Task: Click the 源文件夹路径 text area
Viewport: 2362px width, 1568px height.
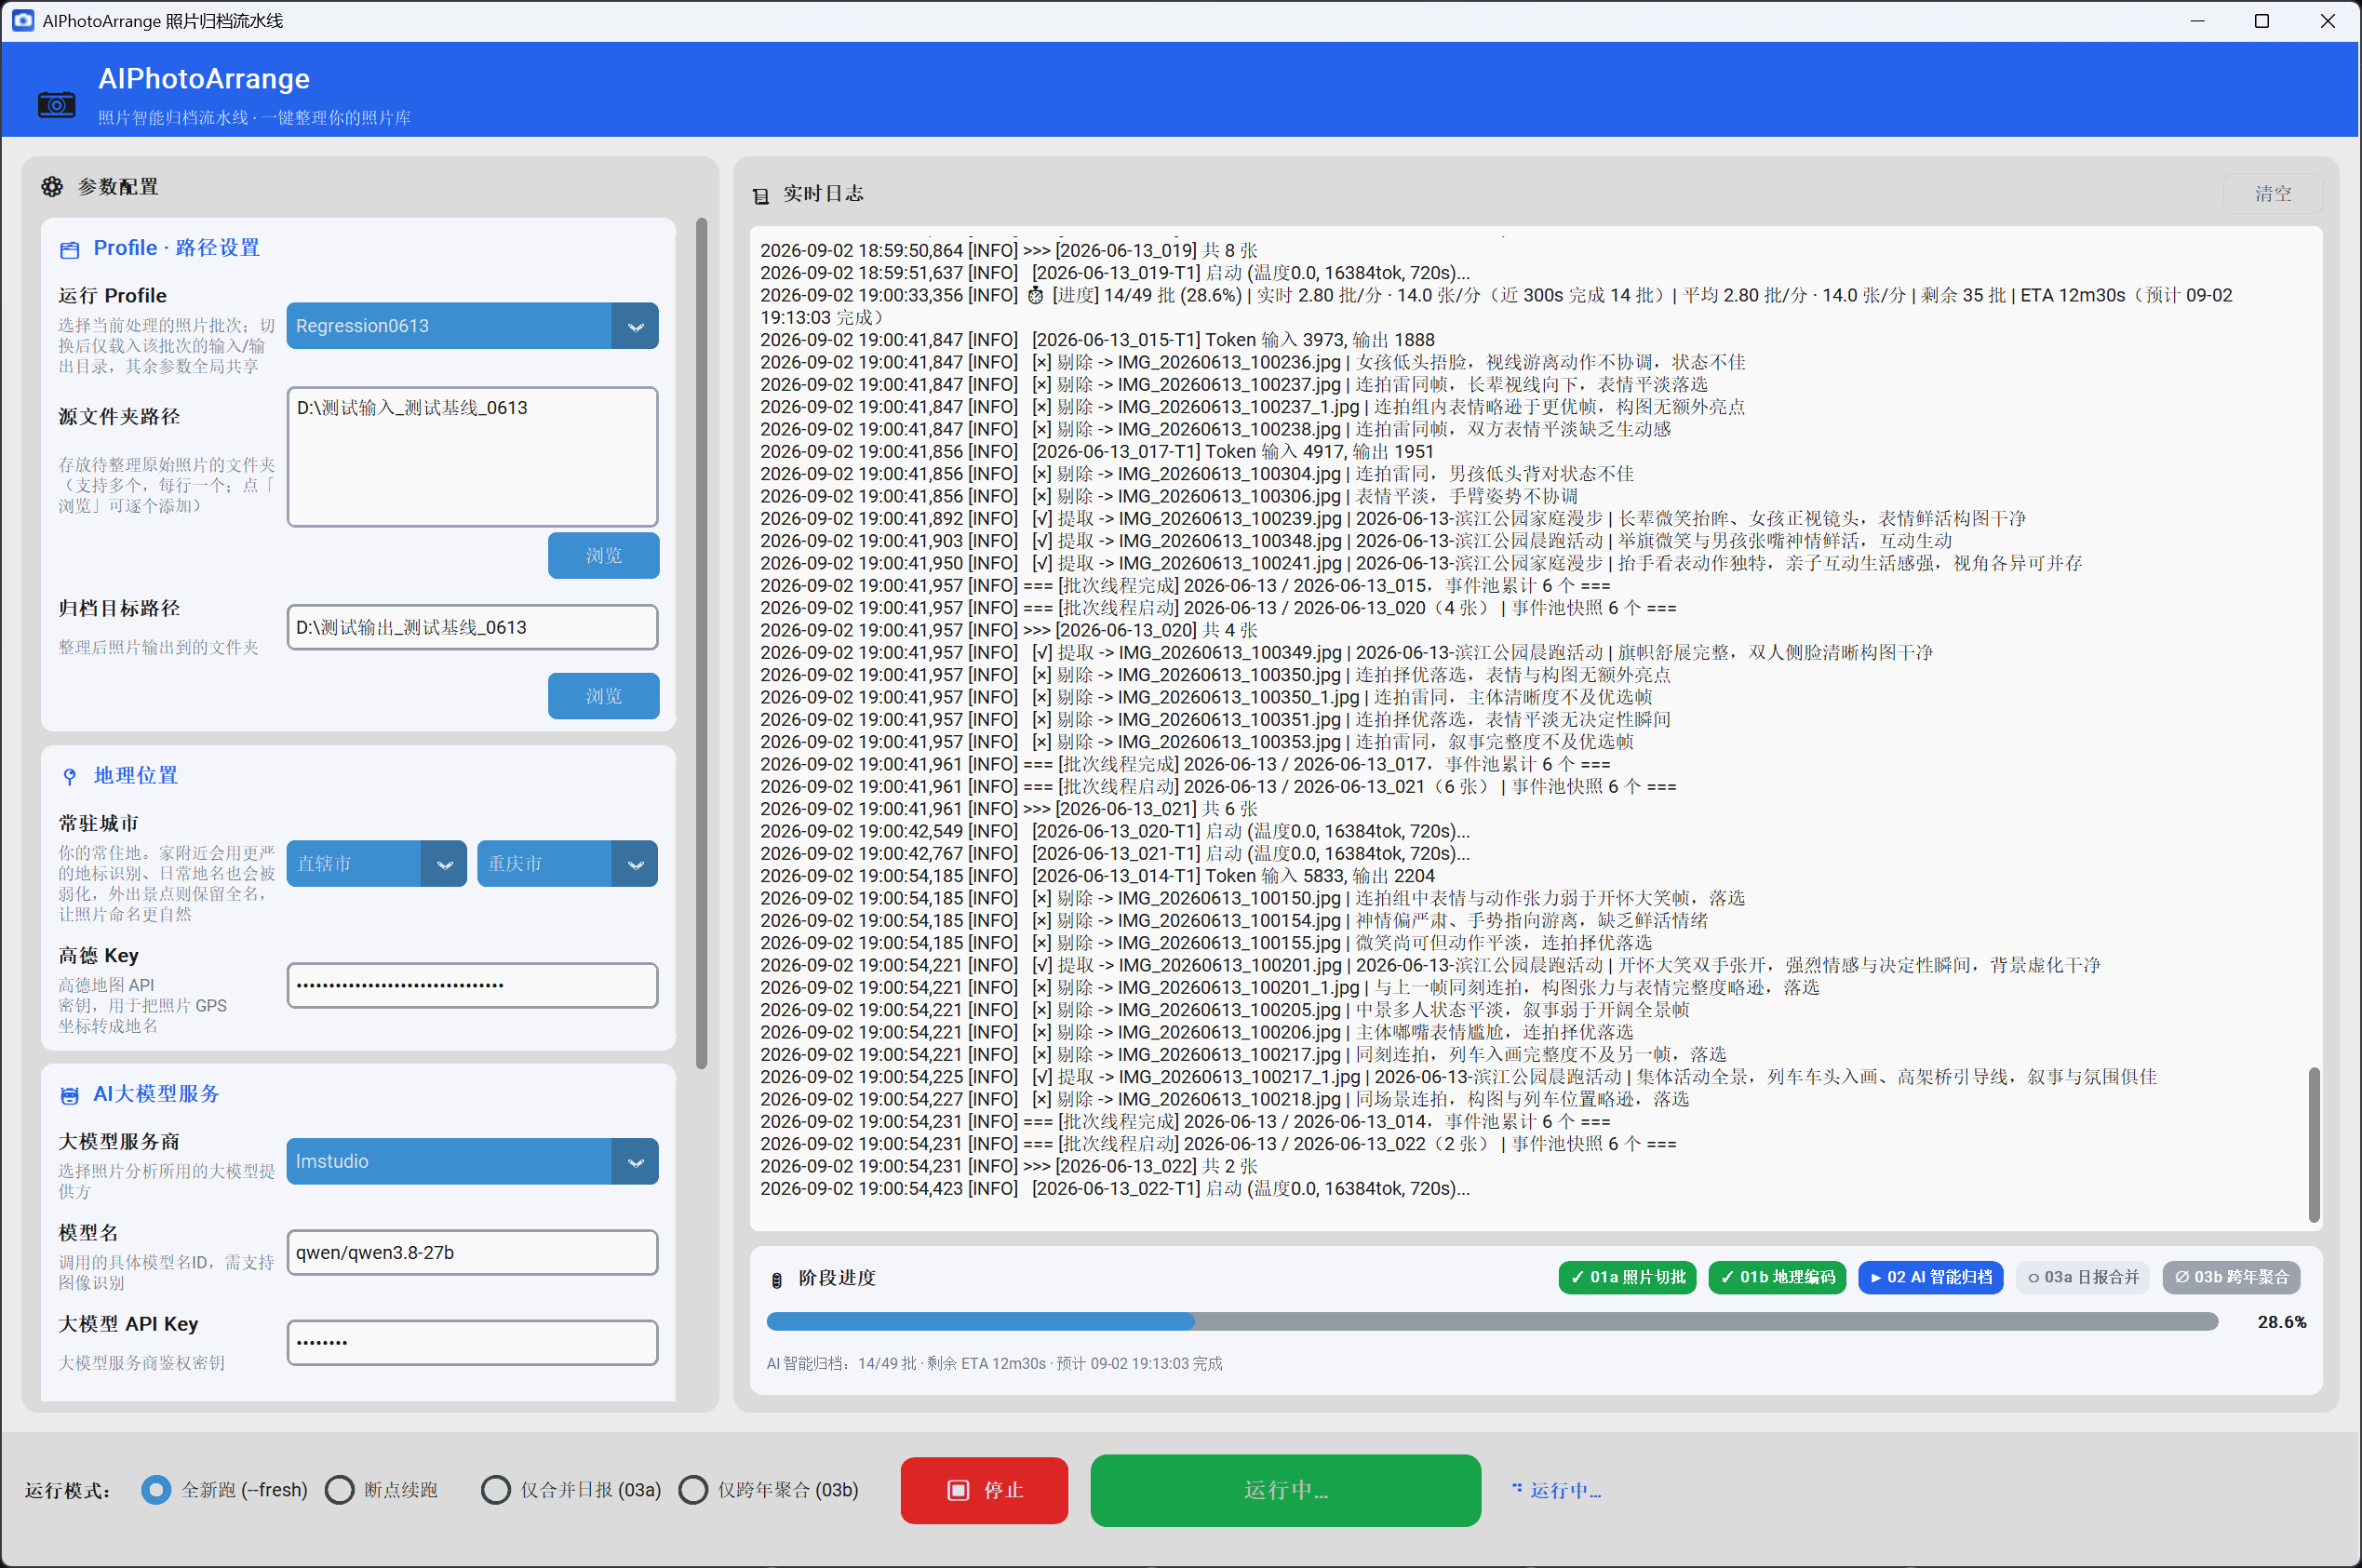Action: [x=472, y=457]
